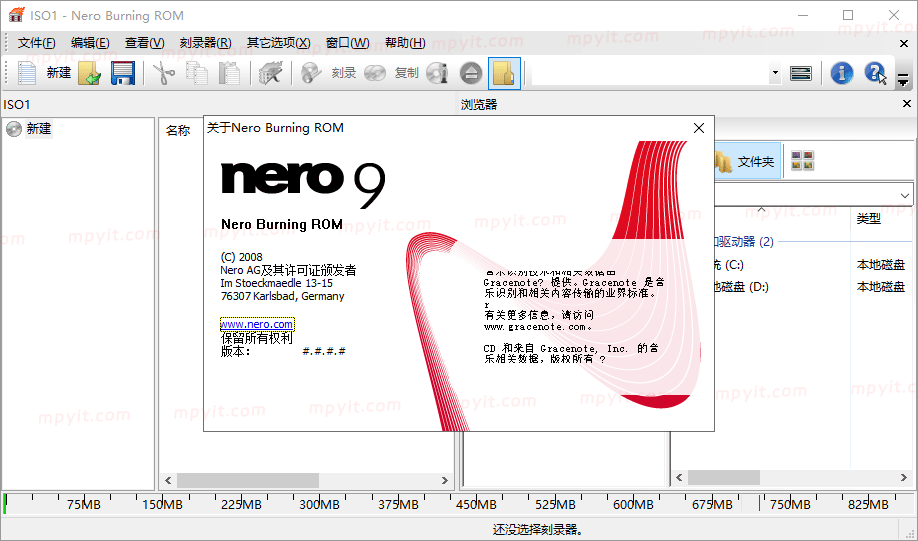Select the (D:) local disk row

coord(811,287)
